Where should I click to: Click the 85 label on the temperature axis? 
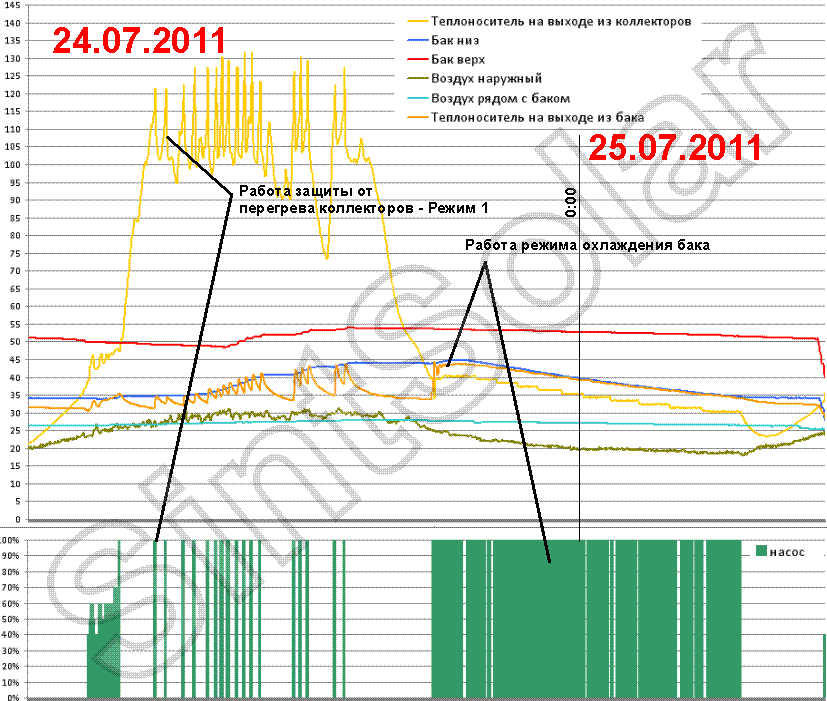15,218
